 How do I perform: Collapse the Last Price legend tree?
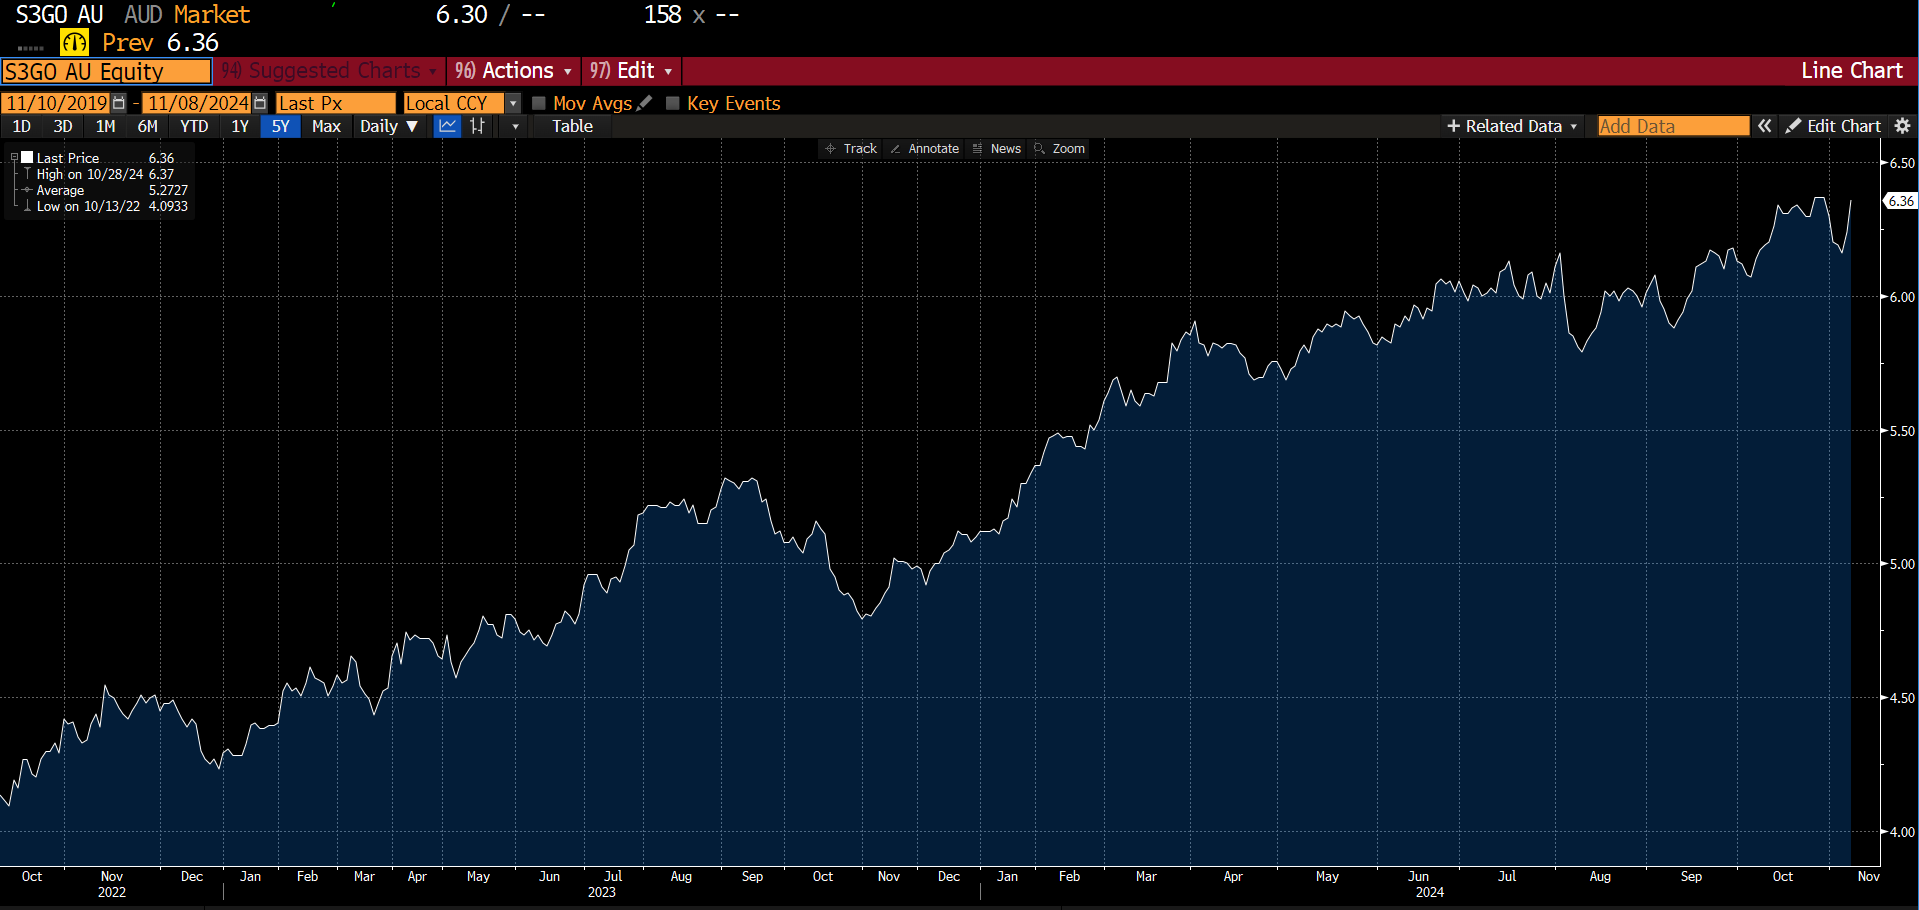(14, 158)
